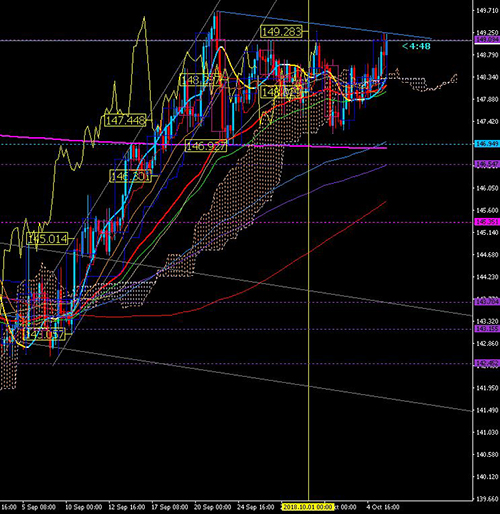Click the highlighted 2018.10.01 00:00 date label
The image size is (500, 514).
tap(307, 507)
